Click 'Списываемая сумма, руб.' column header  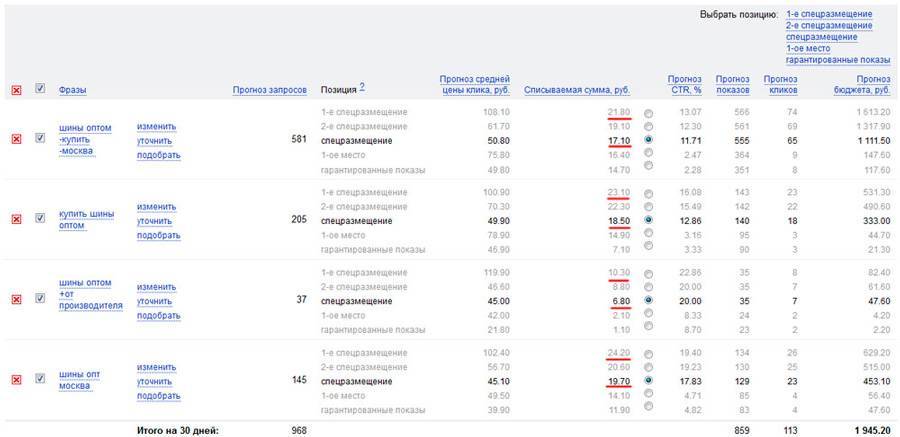point(577,90)
